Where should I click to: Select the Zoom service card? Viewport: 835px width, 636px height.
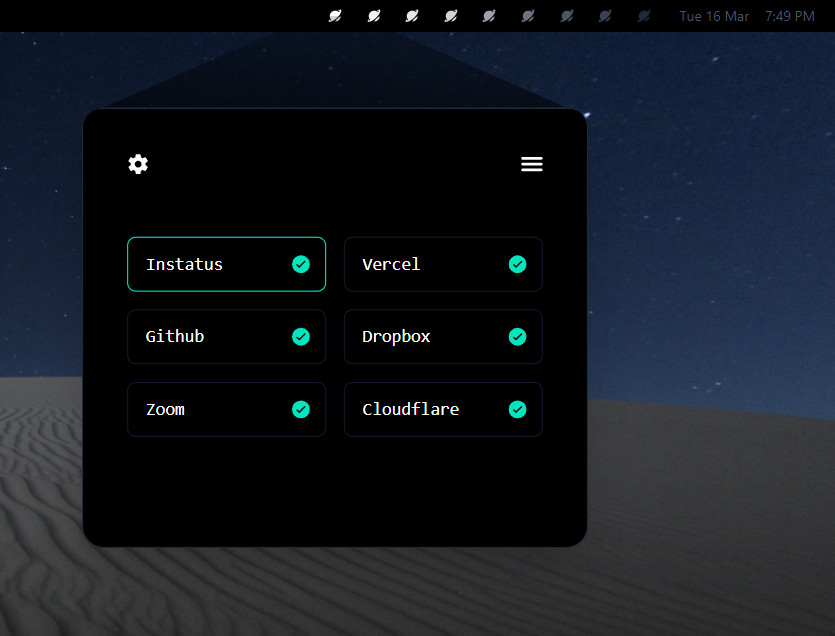click(x=226, y=409)
